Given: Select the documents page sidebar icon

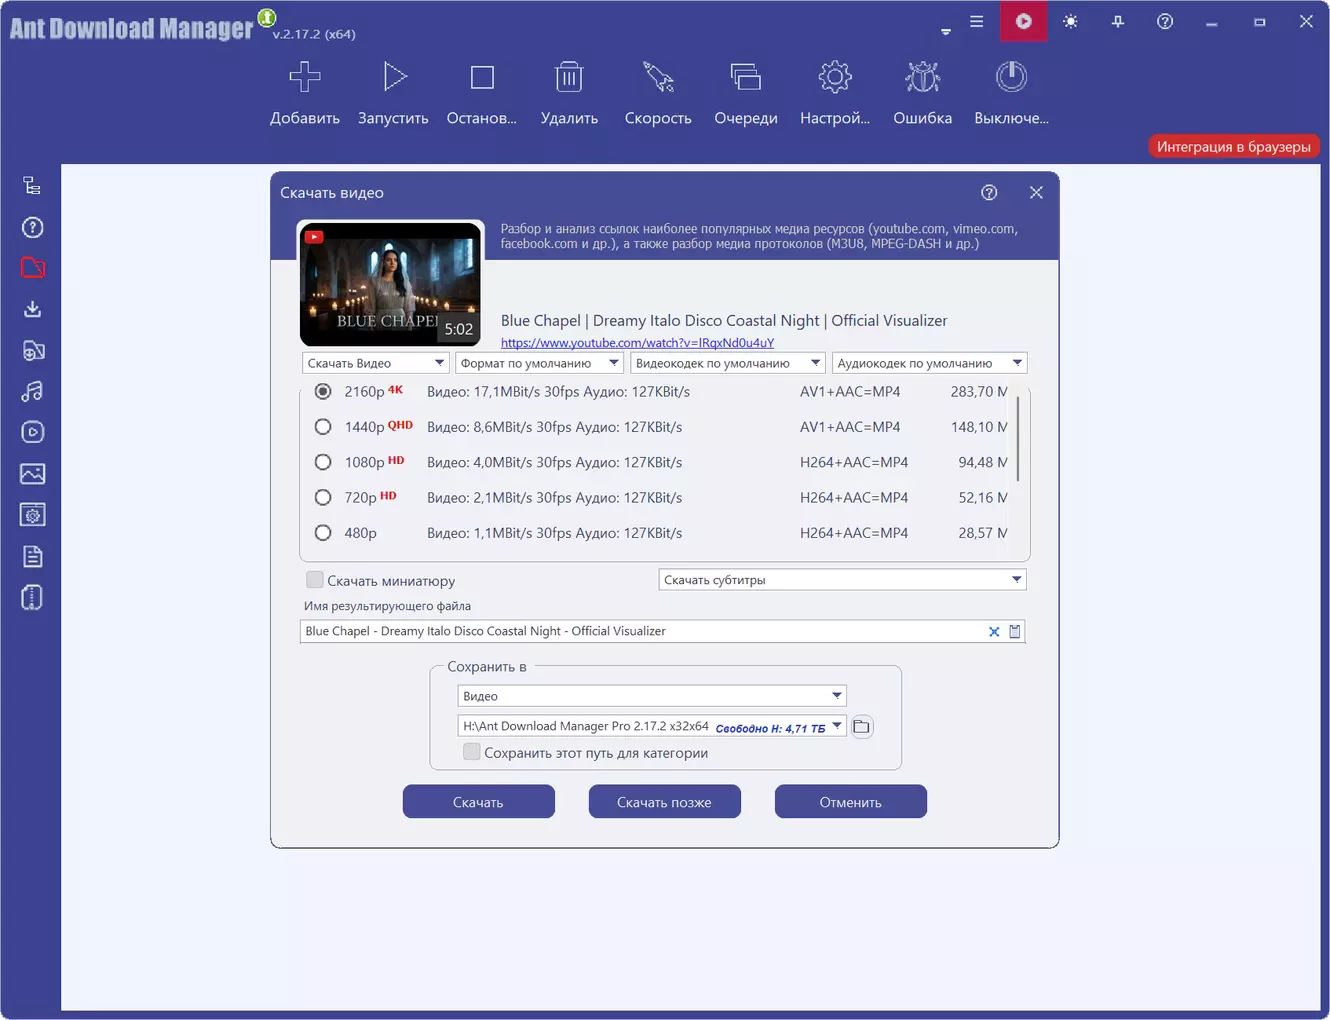Looking at the screenshot, I should click(32, 557).
